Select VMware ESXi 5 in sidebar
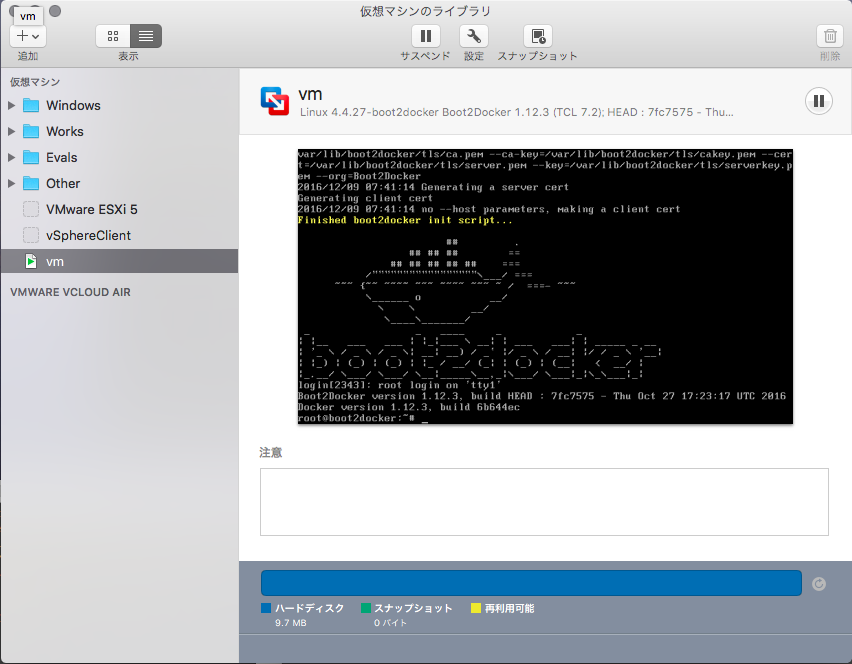This screenshot has height=664, width=852. [x=120, y=209]
